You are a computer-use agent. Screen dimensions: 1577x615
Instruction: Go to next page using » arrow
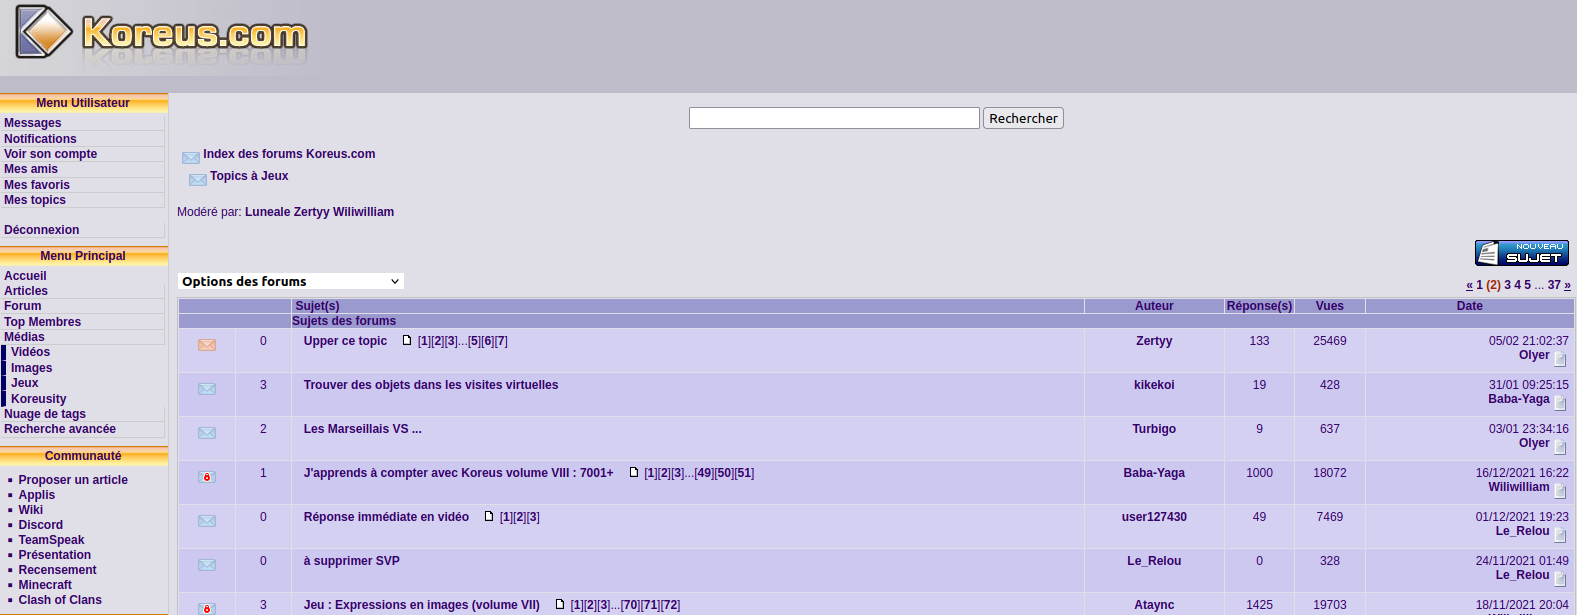tap(1567, 285)
